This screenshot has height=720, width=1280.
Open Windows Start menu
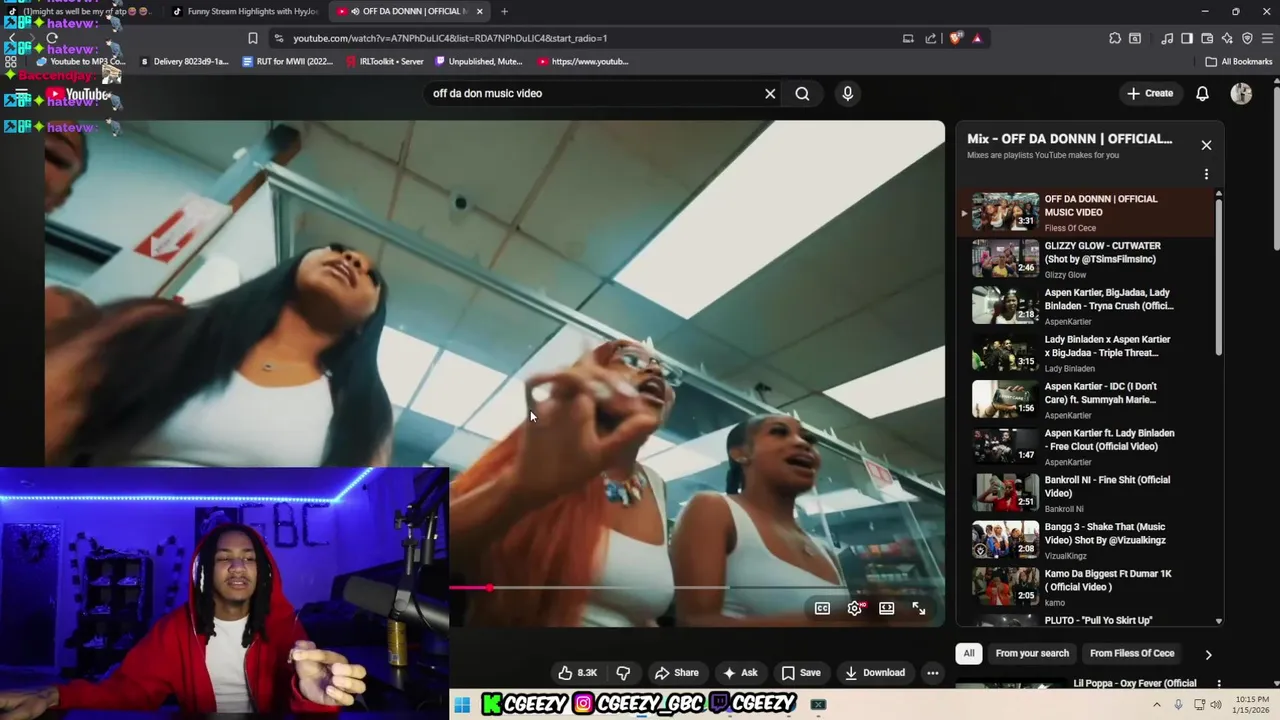pos(462,705)
